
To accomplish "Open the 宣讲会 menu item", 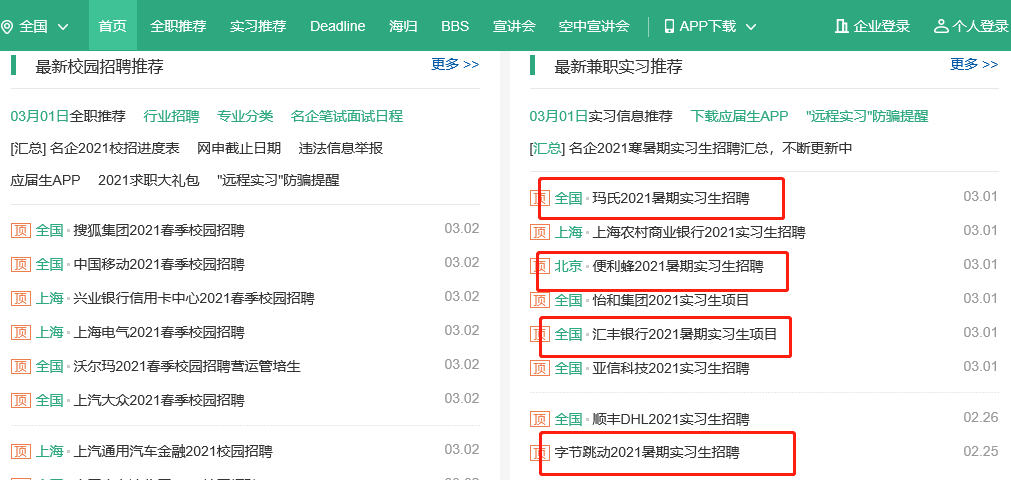I will [514, 26].
